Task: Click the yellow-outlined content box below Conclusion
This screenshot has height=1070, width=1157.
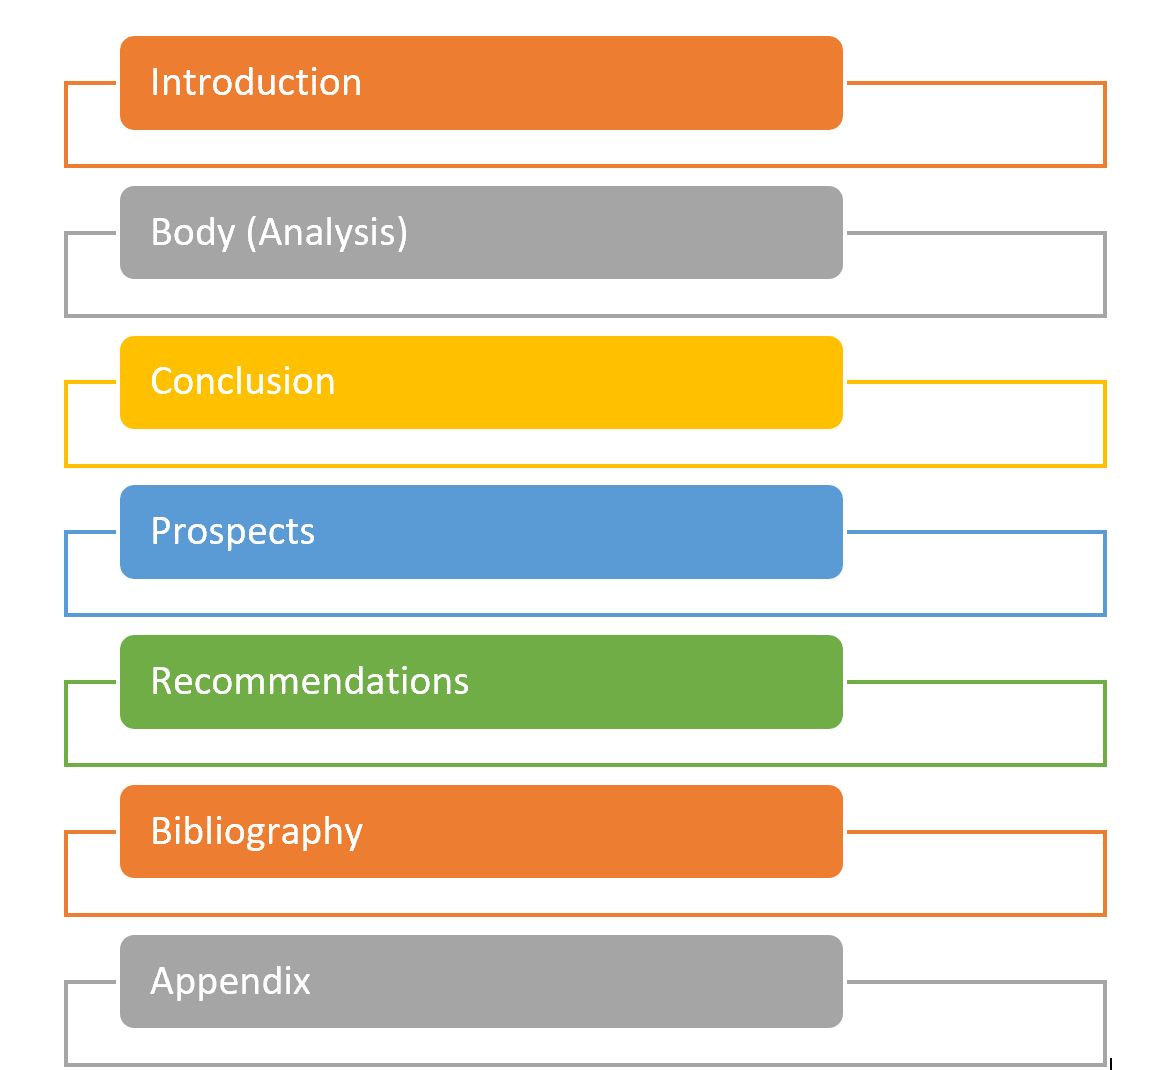Action: click(x=585, y=448)
